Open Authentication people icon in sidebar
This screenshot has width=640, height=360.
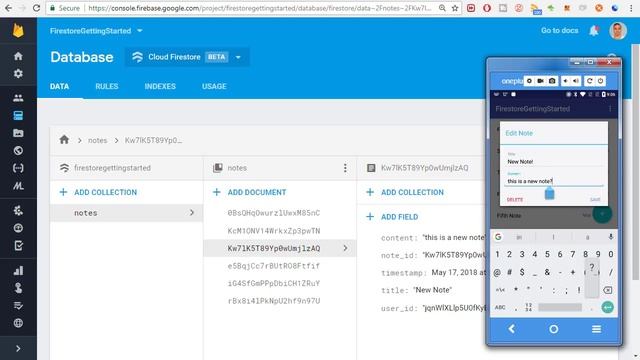click(18, 98)
